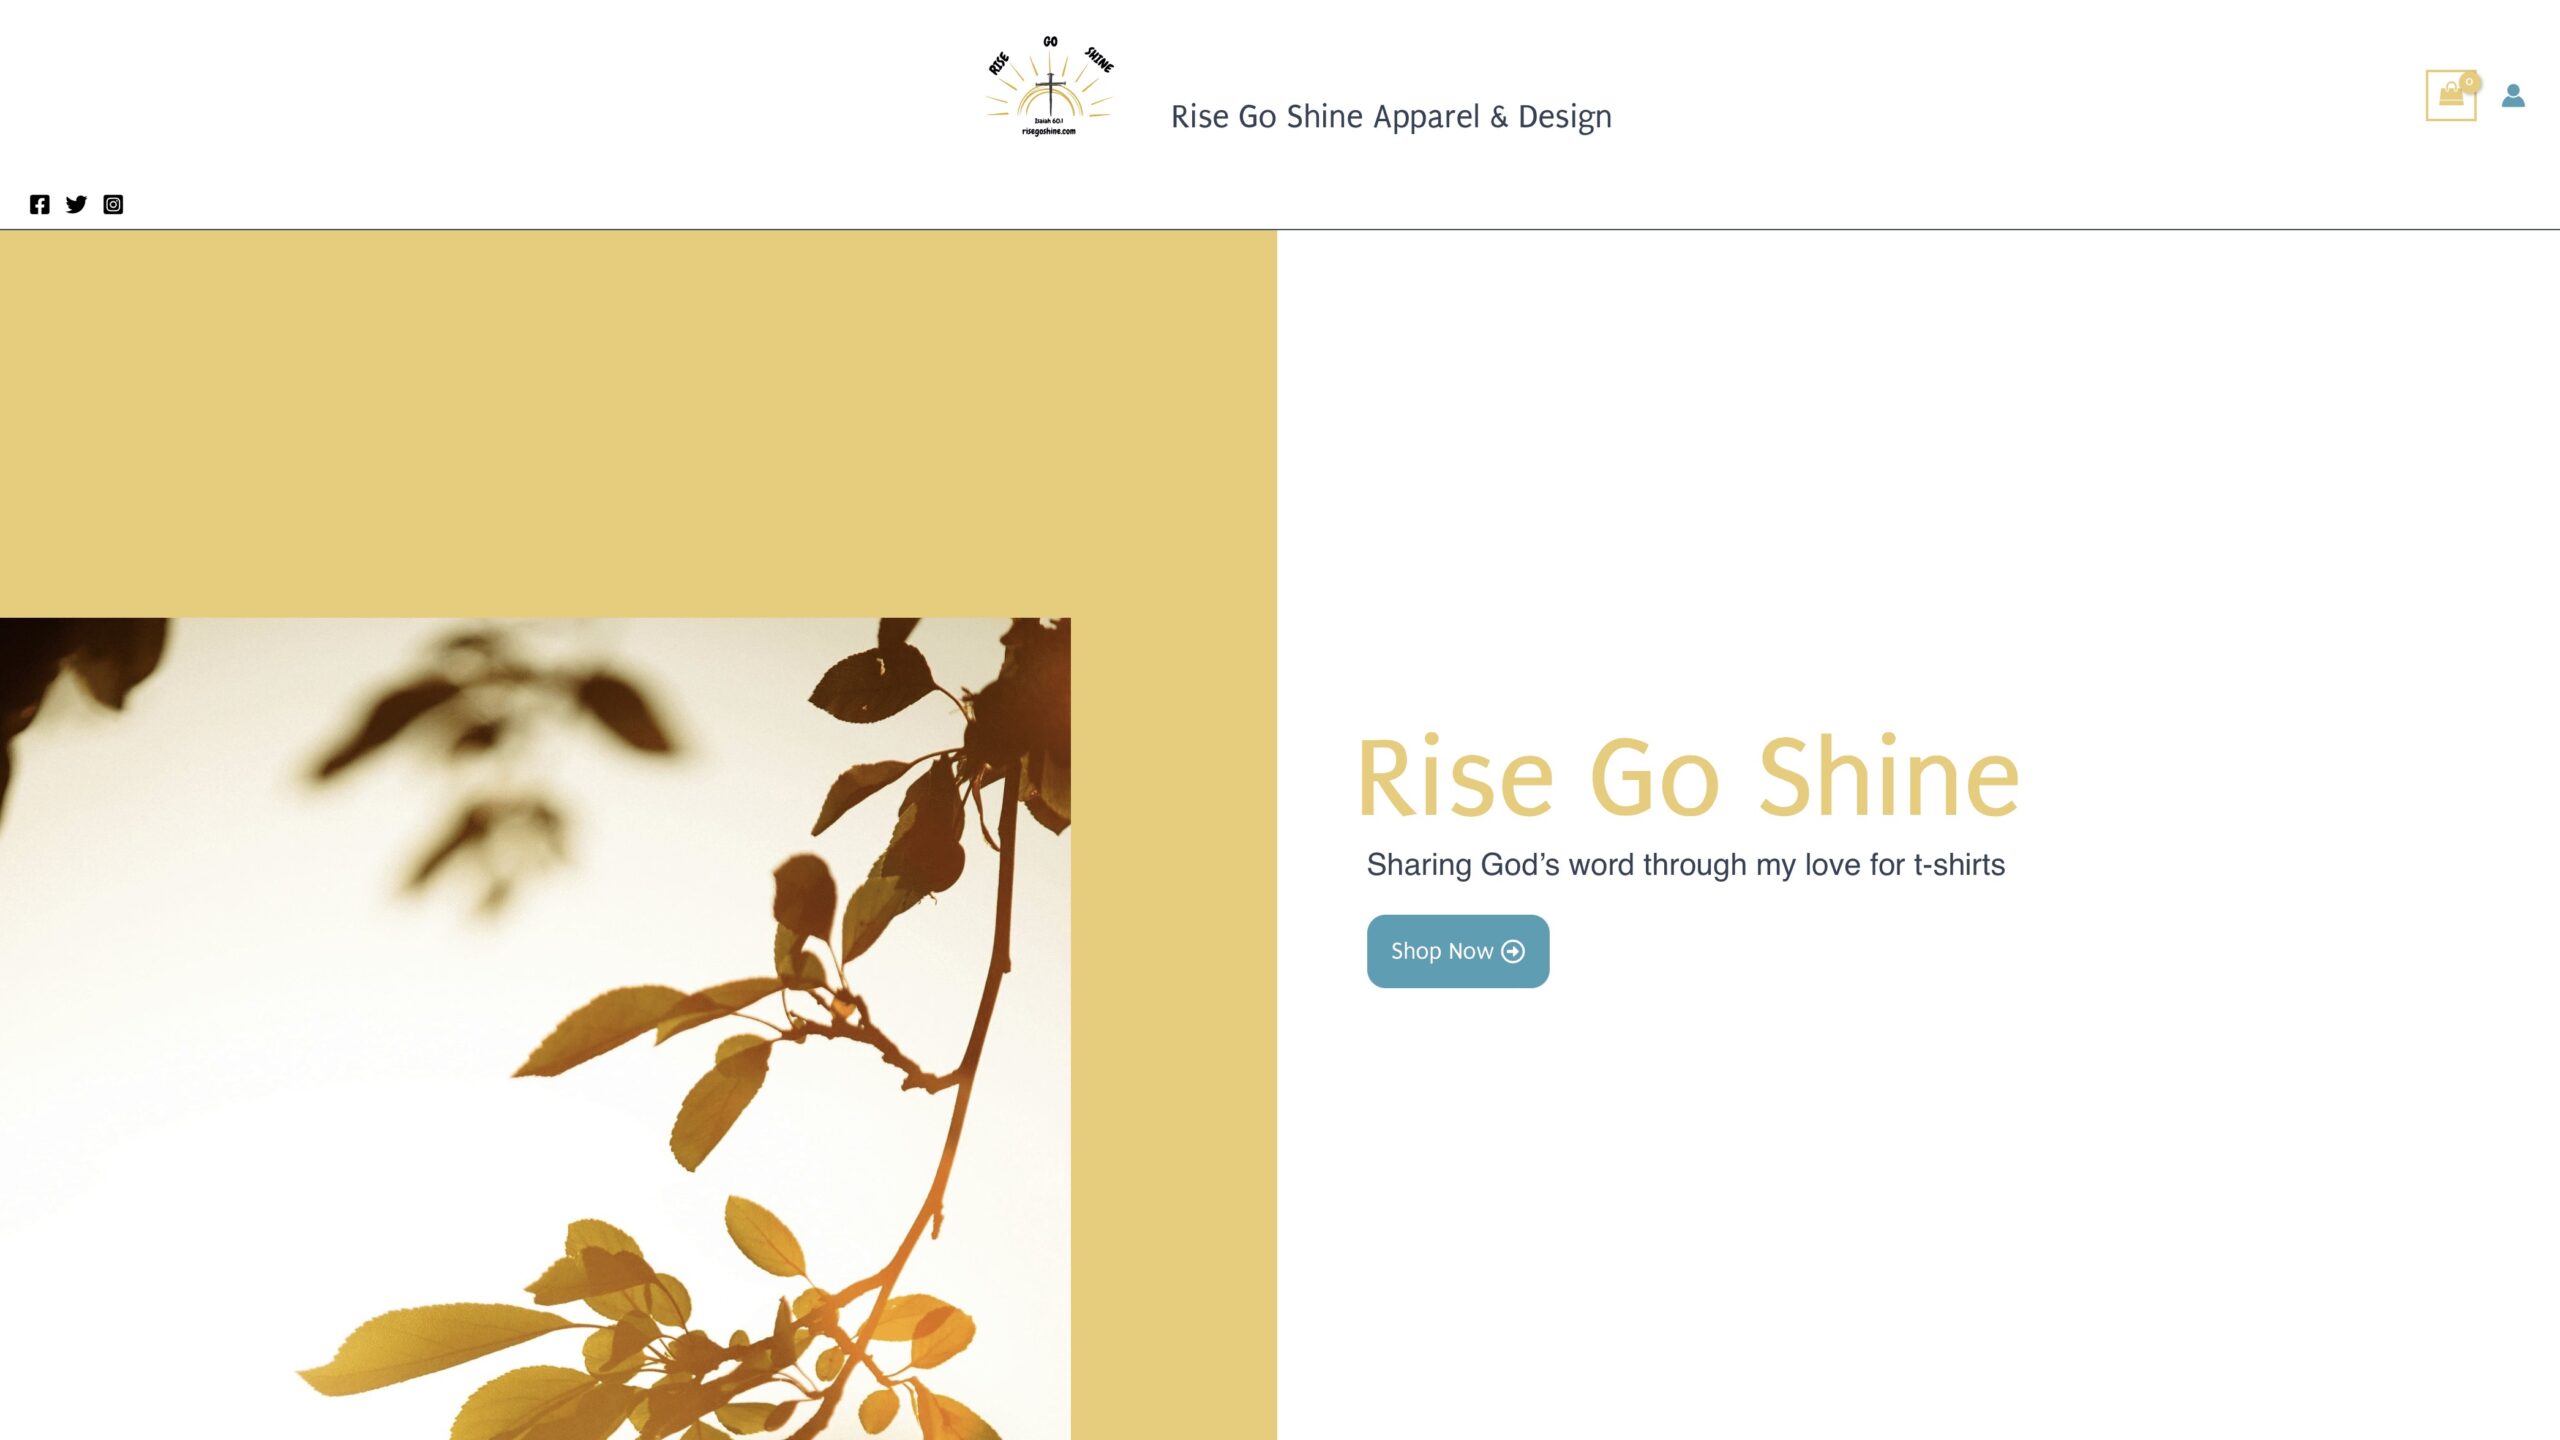Click the yellow strip right of photo
The width and height of the screenshot is (2560, 1440).
[1174, 1028]
